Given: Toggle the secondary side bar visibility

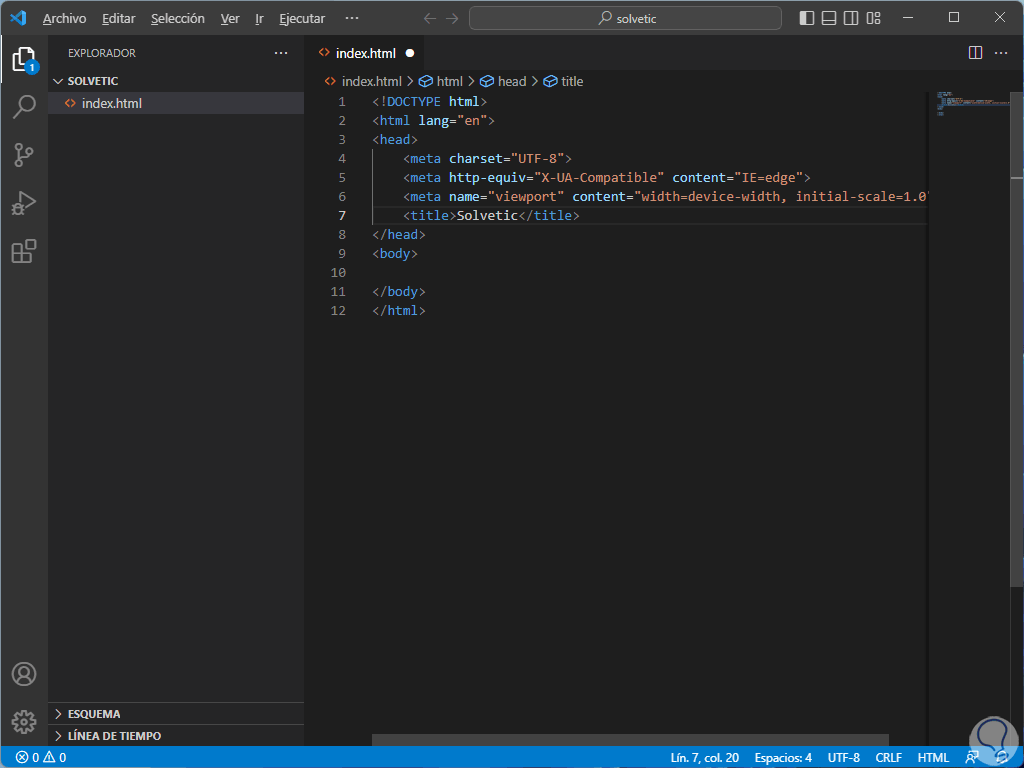Looking at the screenshot, I should [x=851, y=18].
